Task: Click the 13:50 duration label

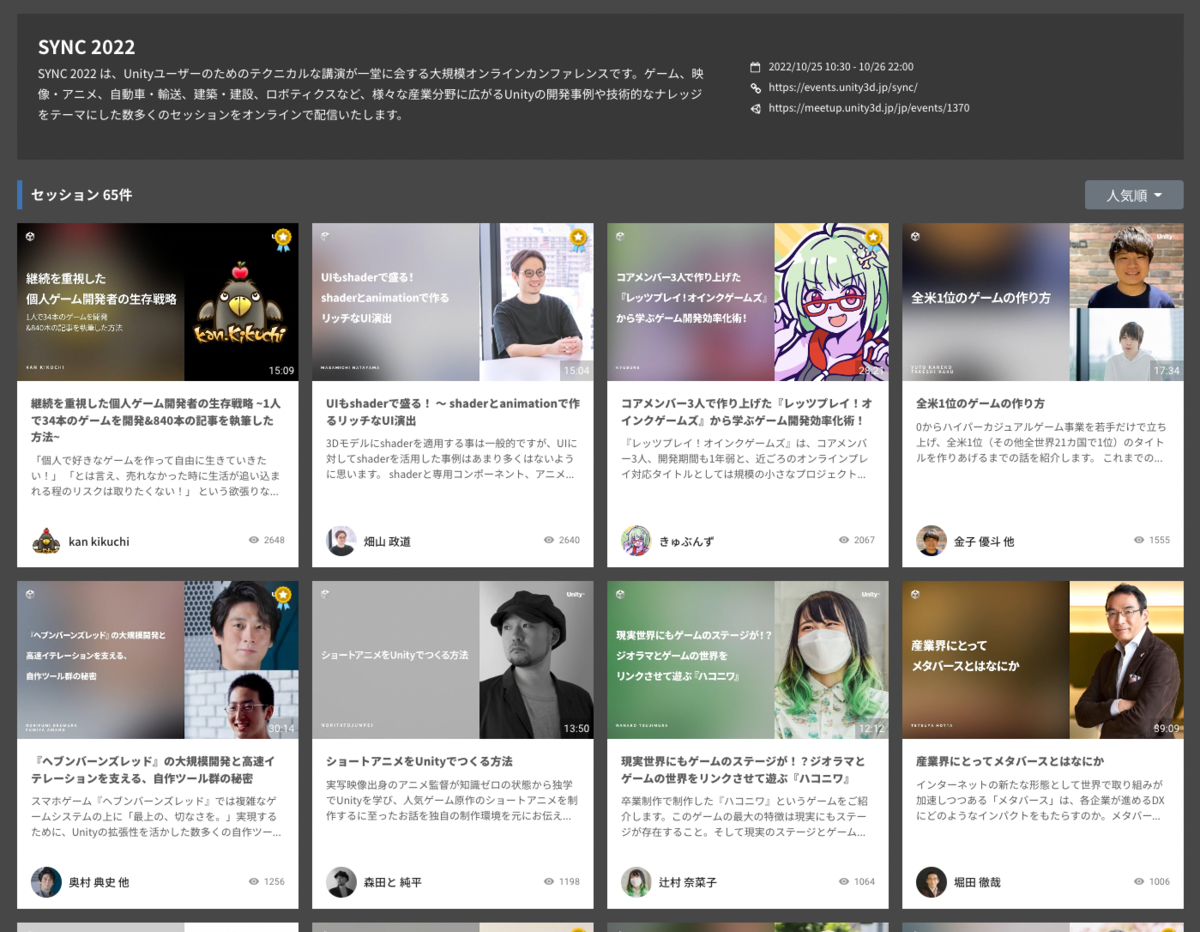Action: 576,728
